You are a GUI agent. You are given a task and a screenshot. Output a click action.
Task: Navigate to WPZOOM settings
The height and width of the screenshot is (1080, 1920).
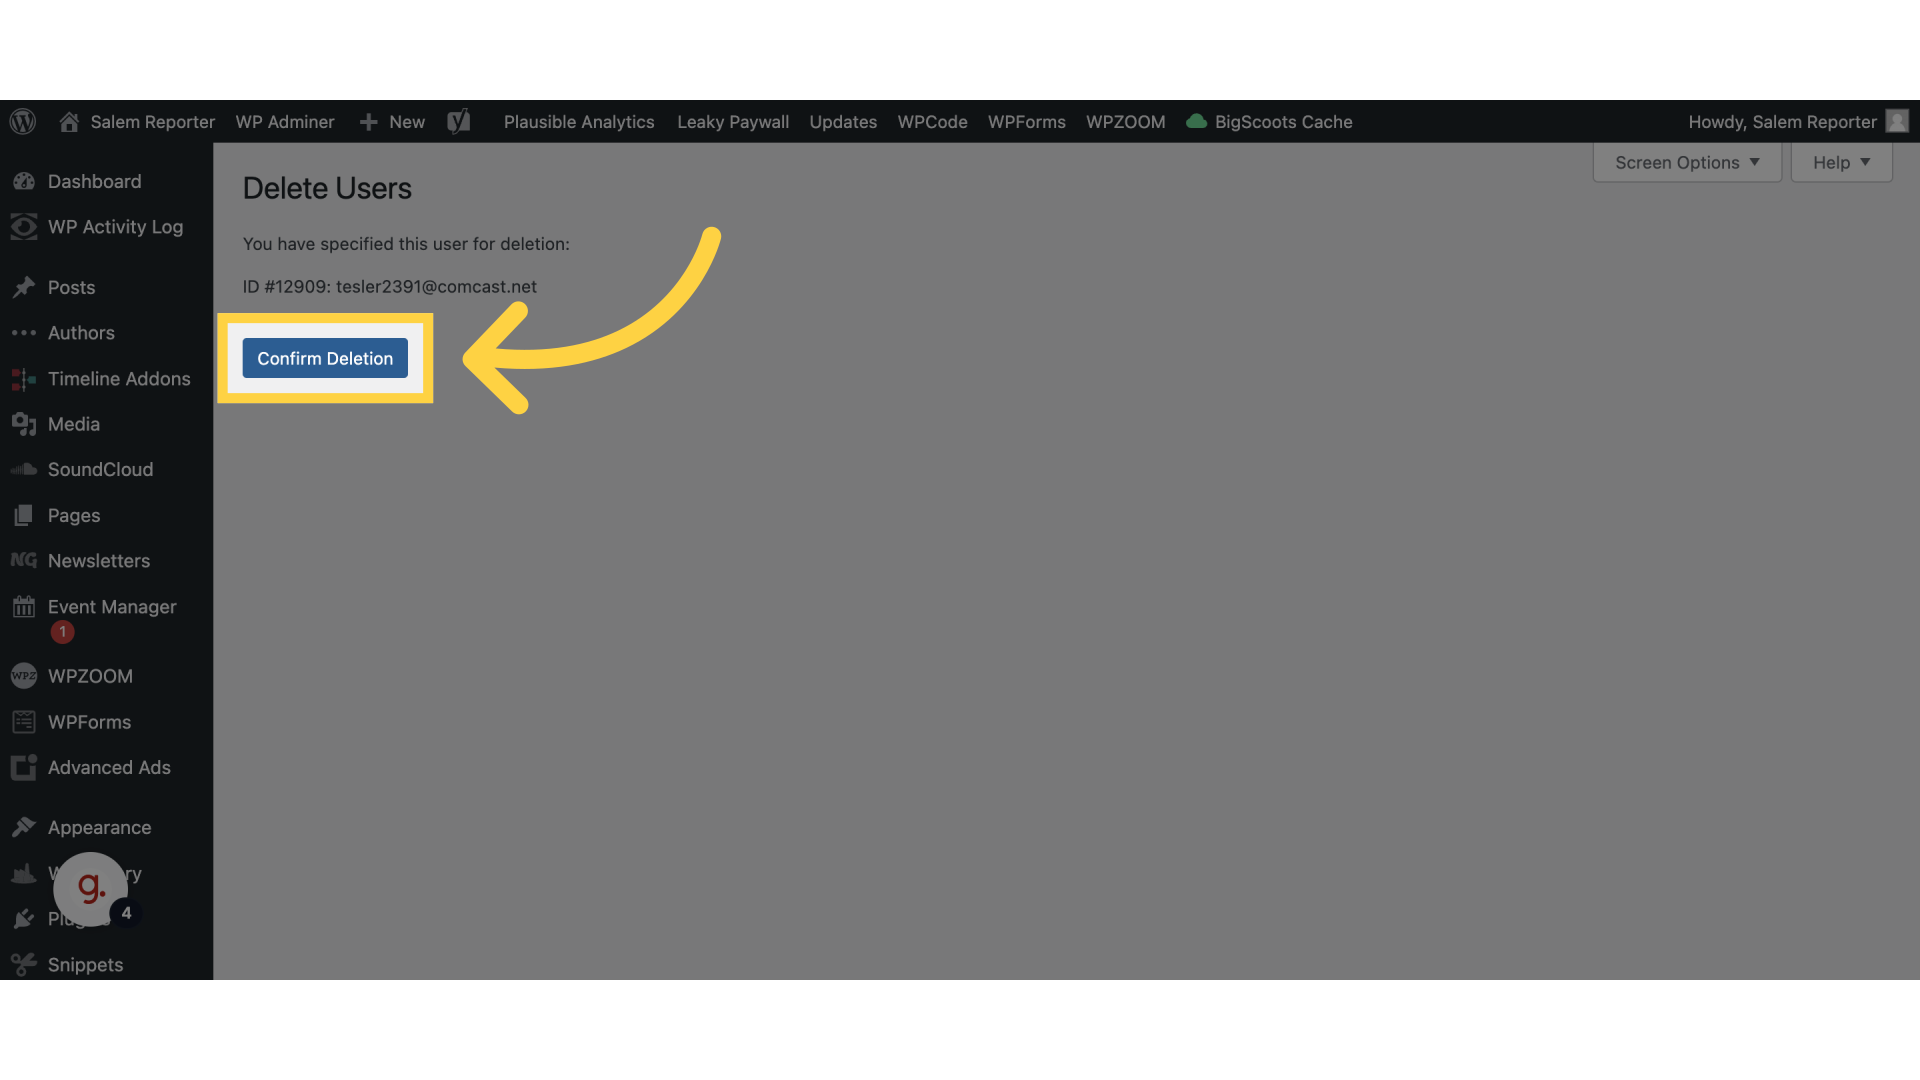tap(90, 676)
